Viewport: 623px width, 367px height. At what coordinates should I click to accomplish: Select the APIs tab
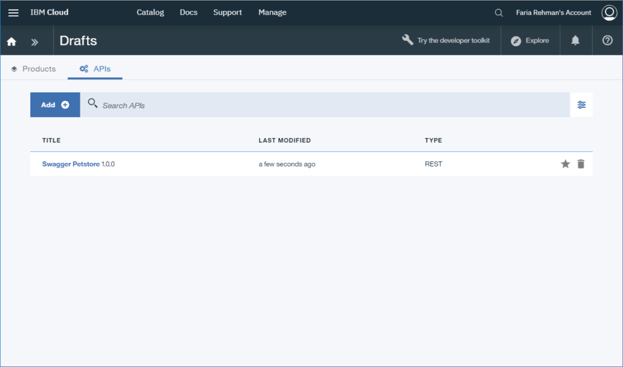(x=95, y=69)
